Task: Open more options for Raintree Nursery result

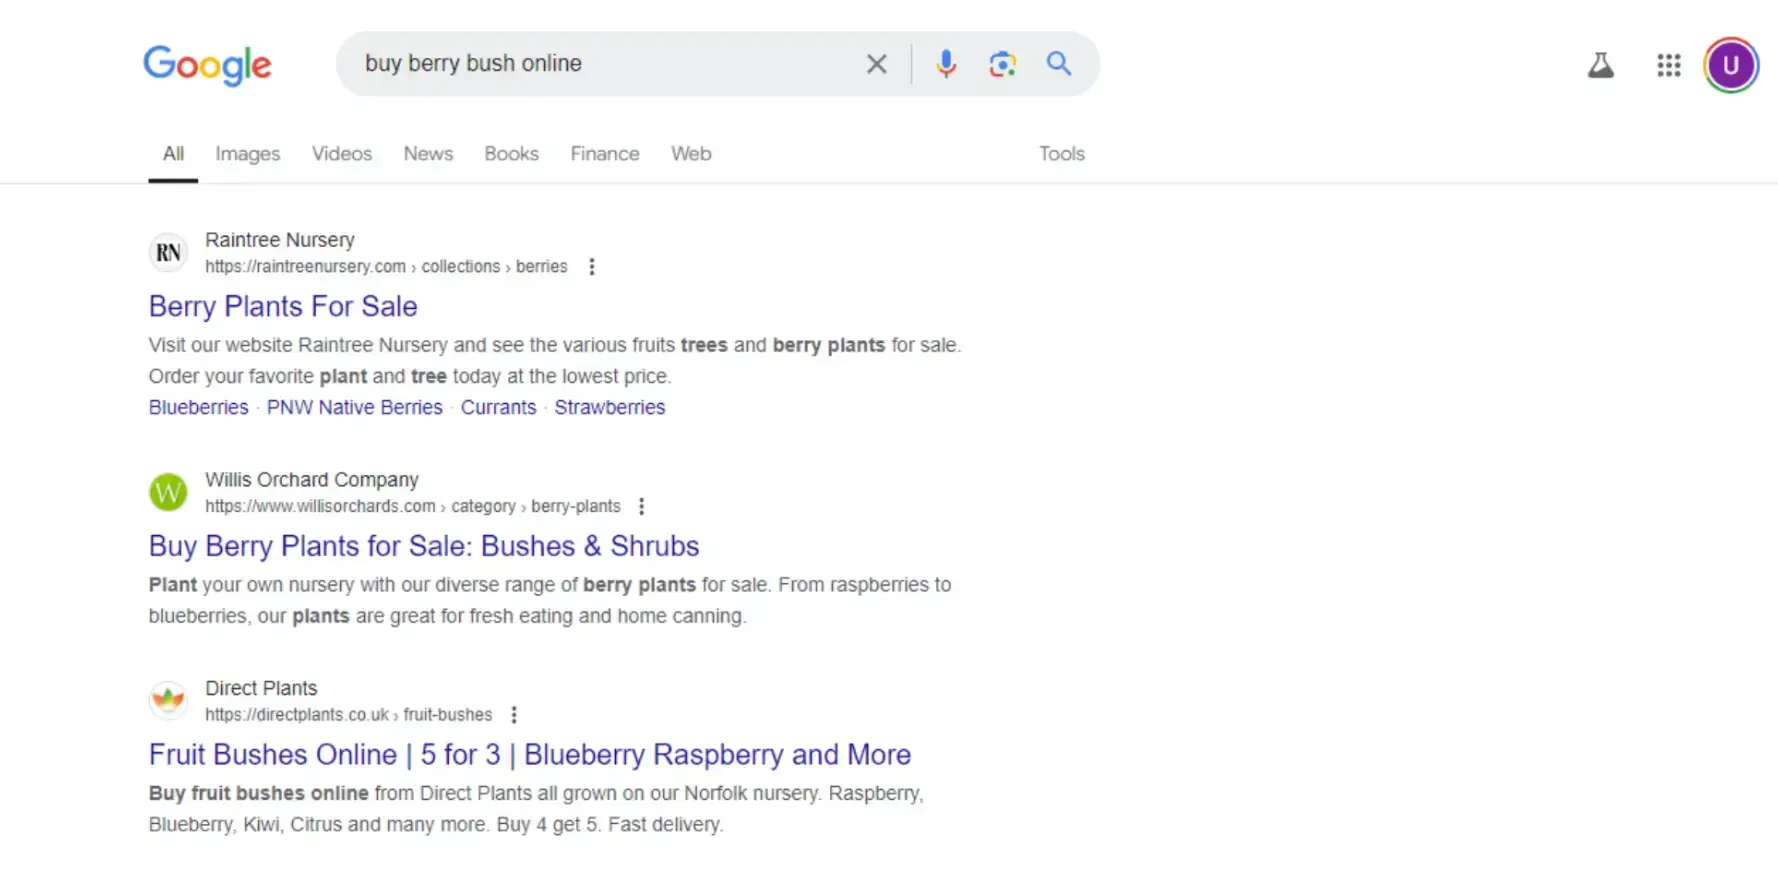Action: click(x=592, y=267)
